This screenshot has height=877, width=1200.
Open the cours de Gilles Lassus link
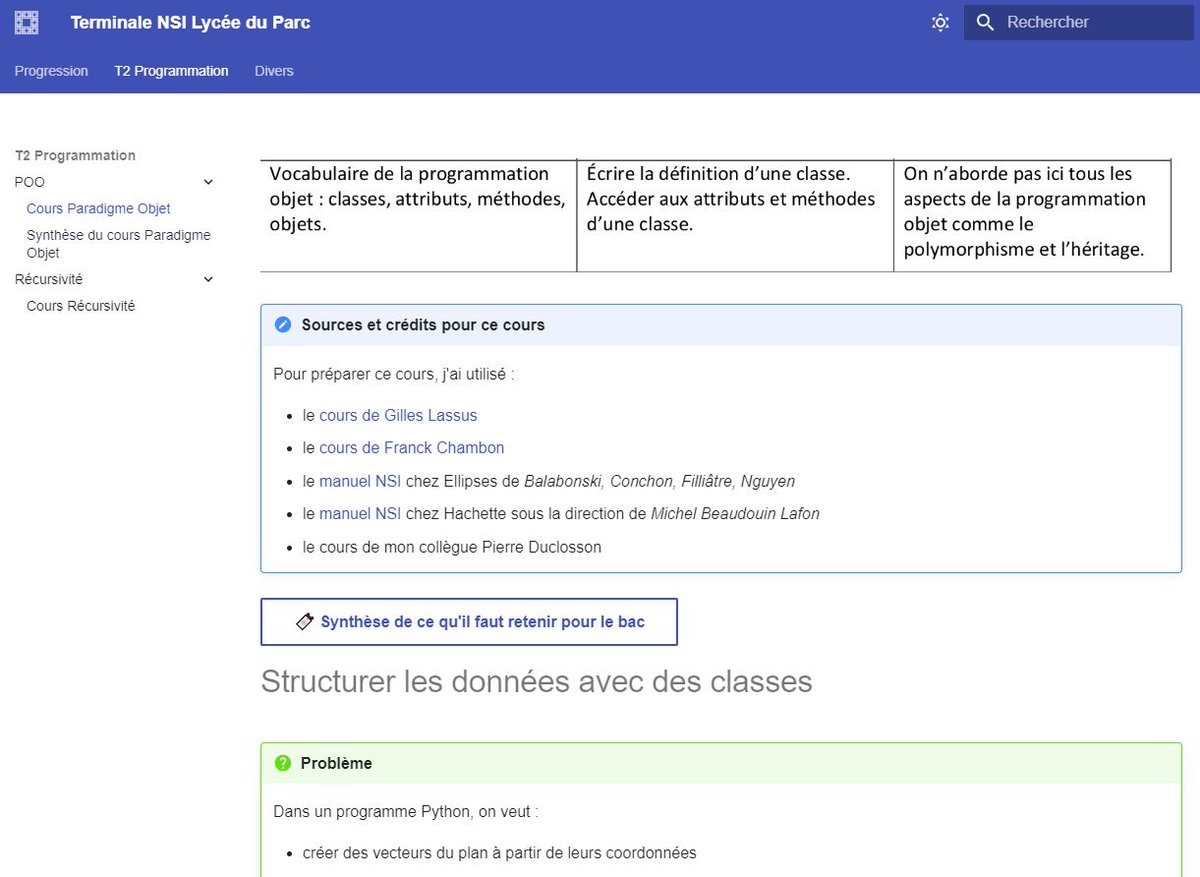click(398, 415)
